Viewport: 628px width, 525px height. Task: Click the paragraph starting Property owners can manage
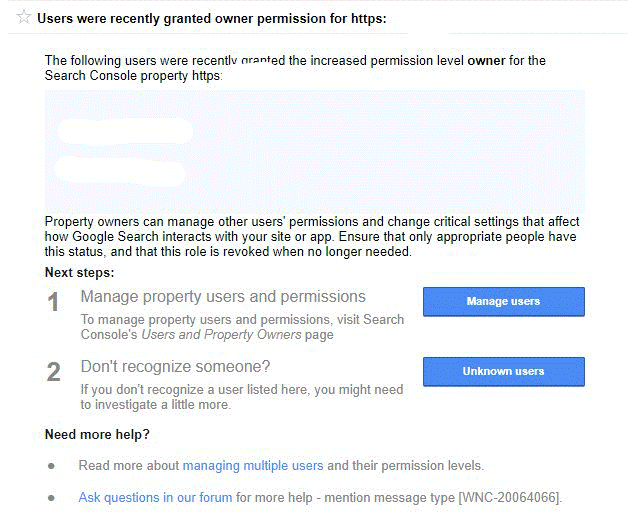click(x=312, y=237)
